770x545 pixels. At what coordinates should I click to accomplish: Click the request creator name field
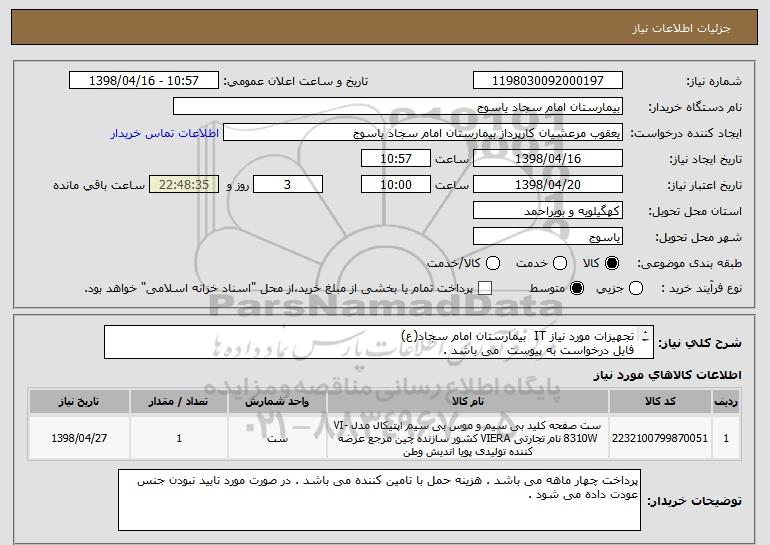(x=423, y=133)
